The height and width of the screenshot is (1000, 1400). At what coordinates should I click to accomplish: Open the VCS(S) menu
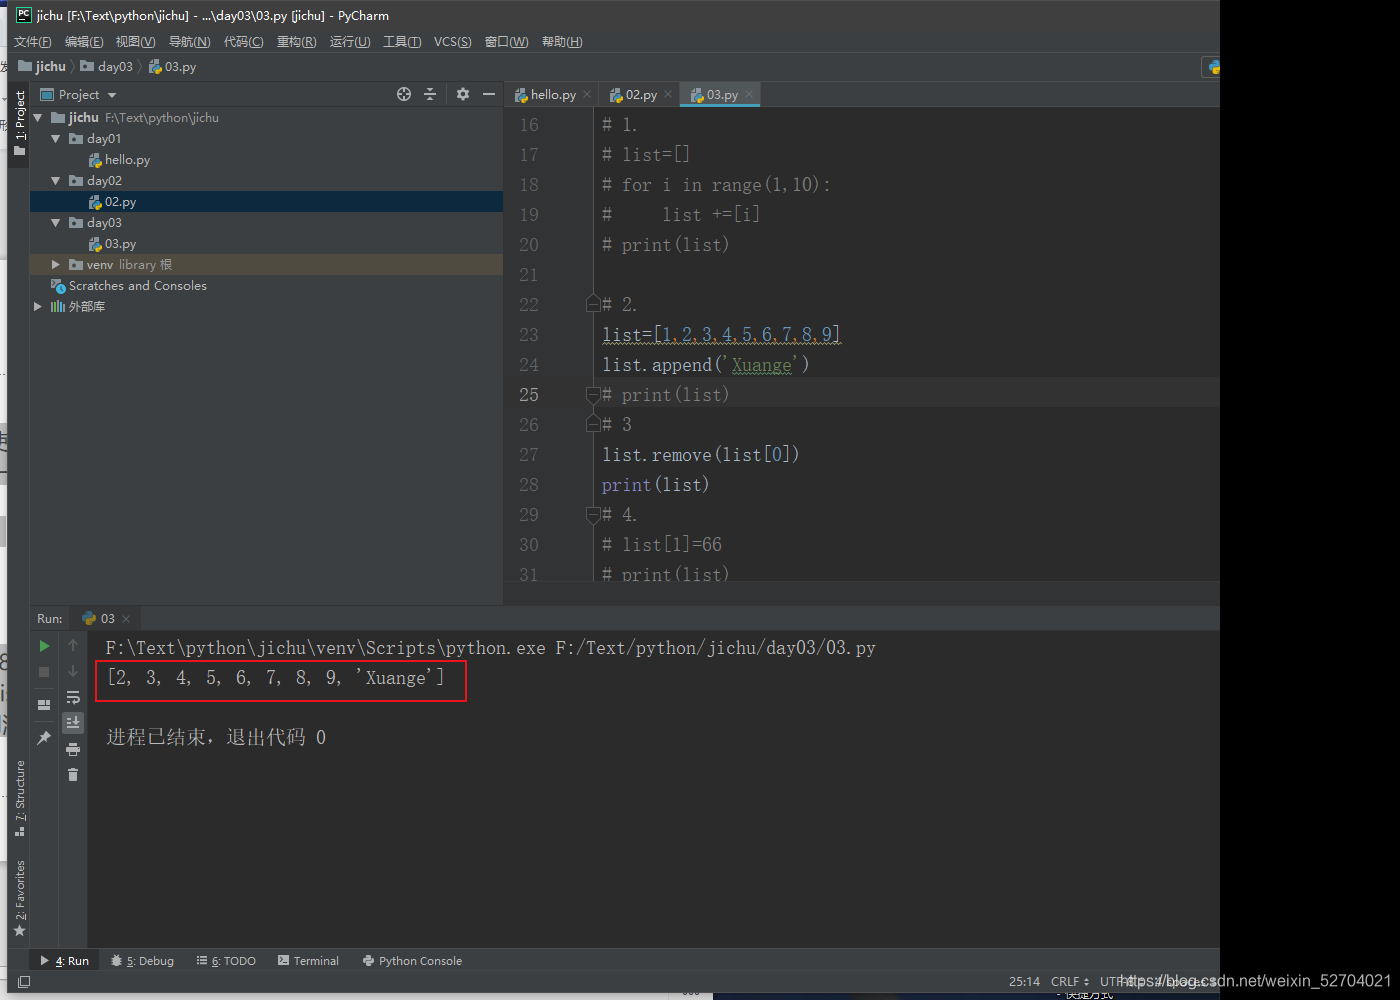tap(453, 42)
